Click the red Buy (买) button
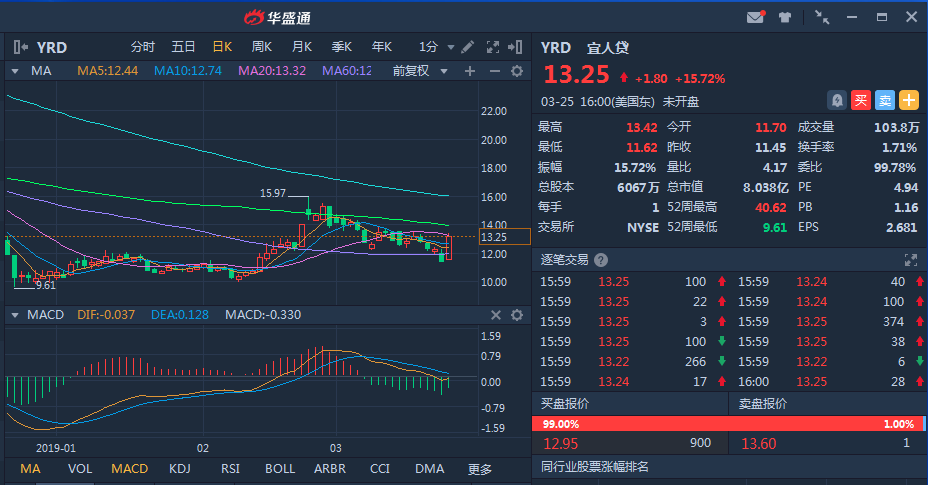 860,100
